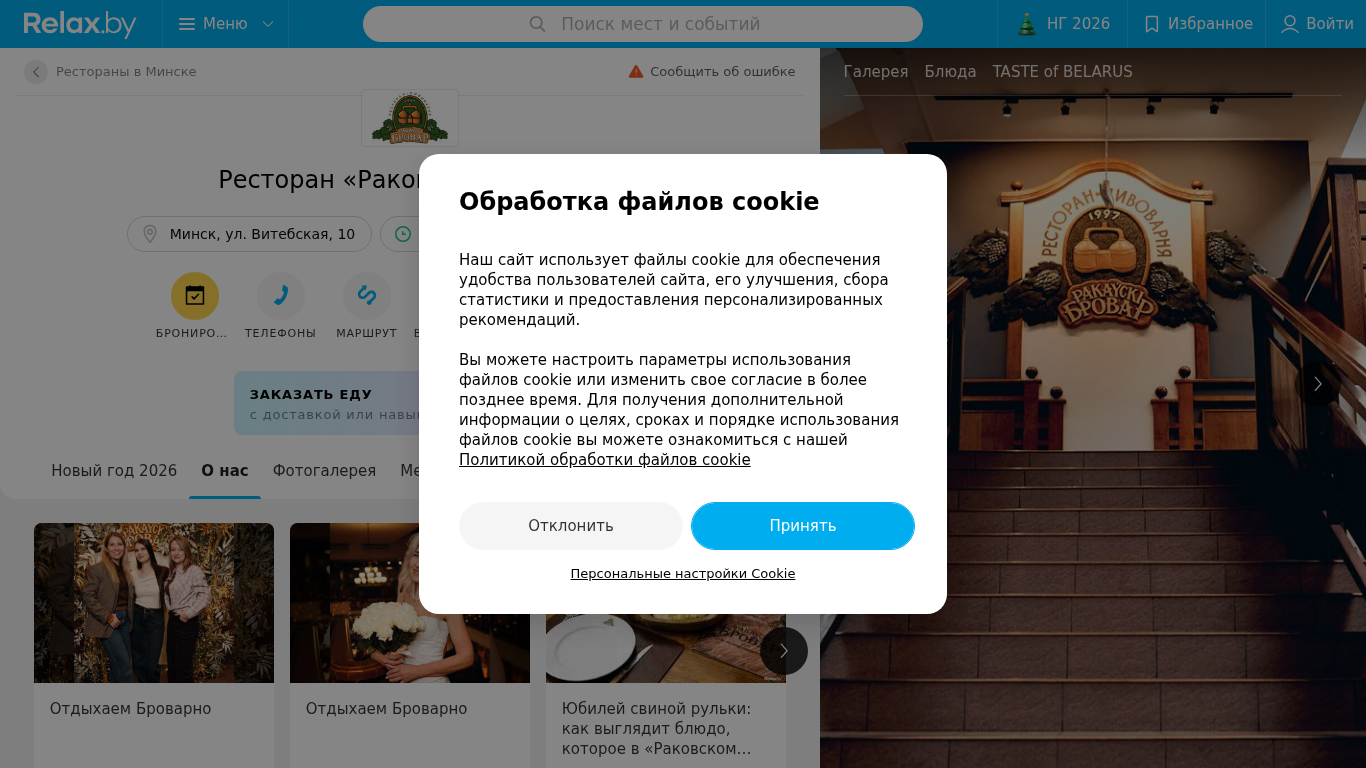Go back to Рестораны в Минске

[111, 72]
